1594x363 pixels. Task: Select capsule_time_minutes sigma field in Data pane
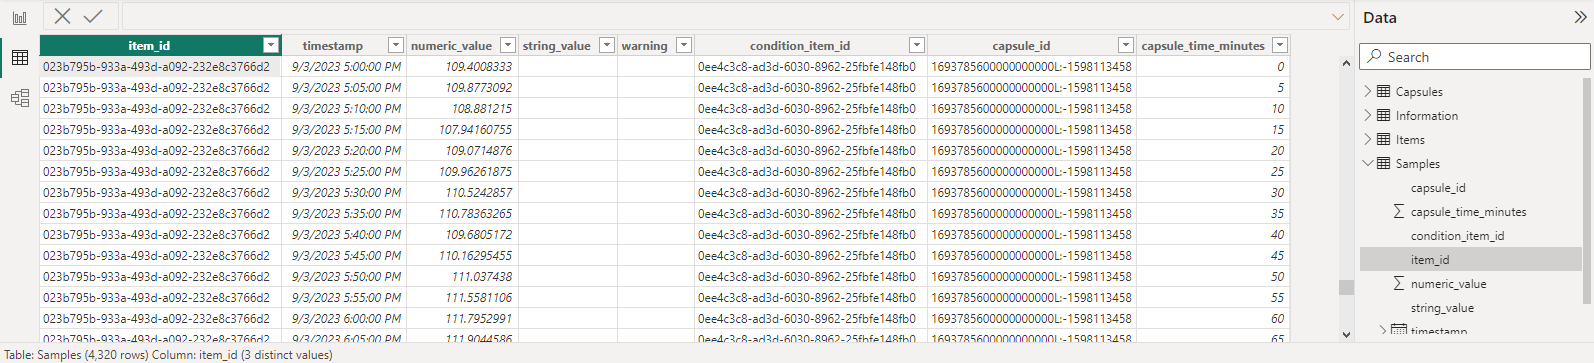pyautogui.click(x=1468, y=212)
